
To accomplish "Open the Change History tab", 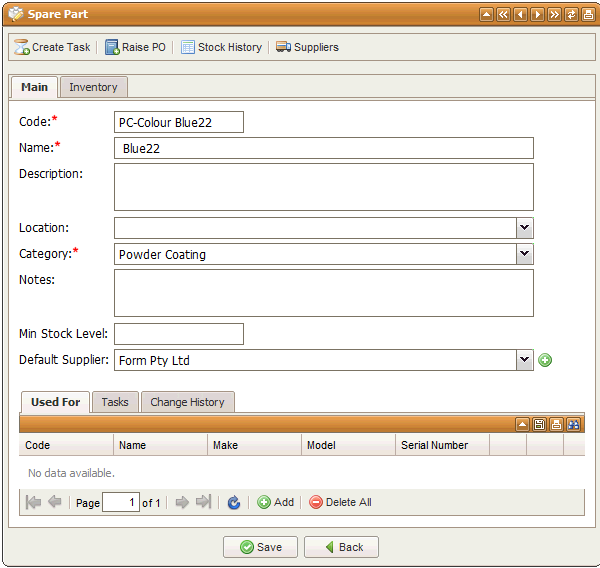I will pyautogui.click(x=187, y=402).
